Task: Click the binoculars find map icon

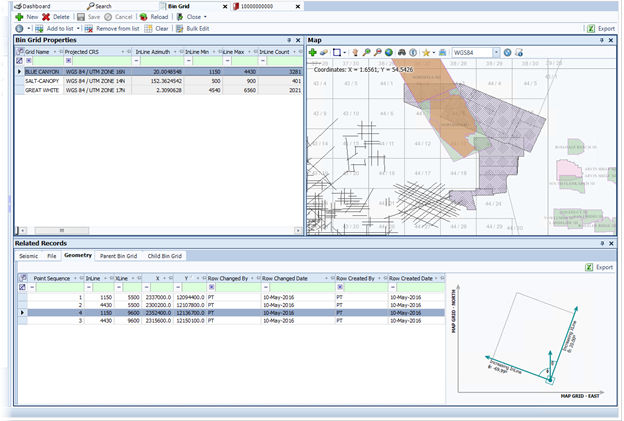Action: (x=402, y=53)
